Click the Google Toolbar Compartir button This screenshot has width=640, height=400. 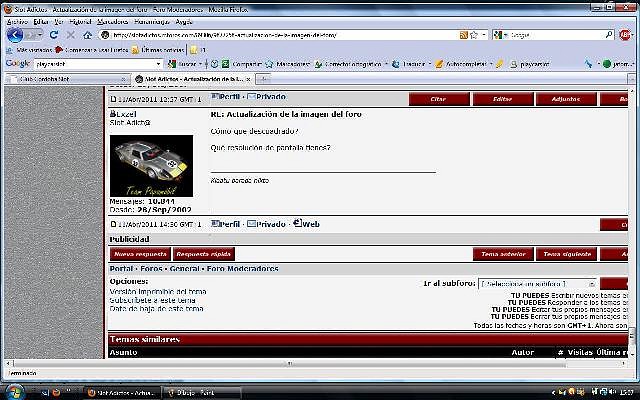[x=242, y=64]
